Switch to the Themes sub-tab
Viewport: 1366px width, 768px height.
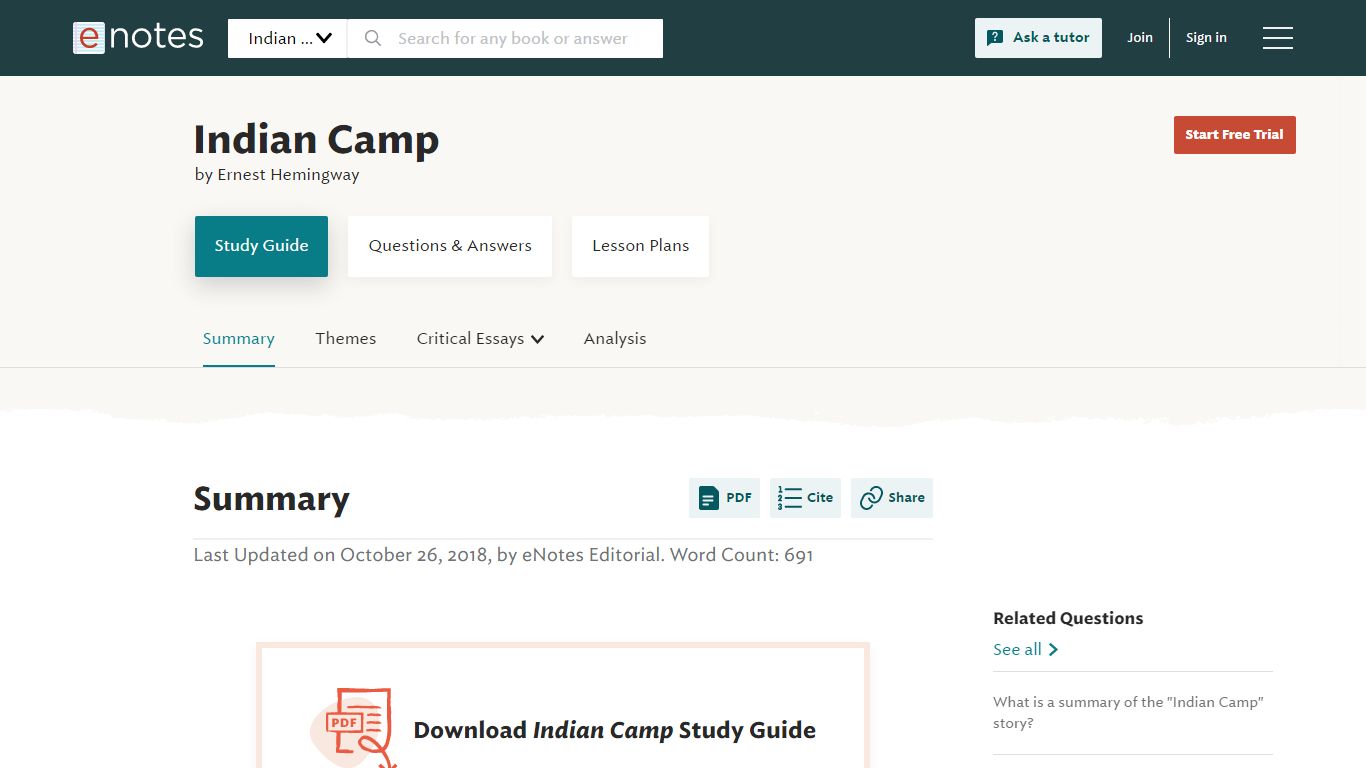pyautogui.click(x=346, y=339)
